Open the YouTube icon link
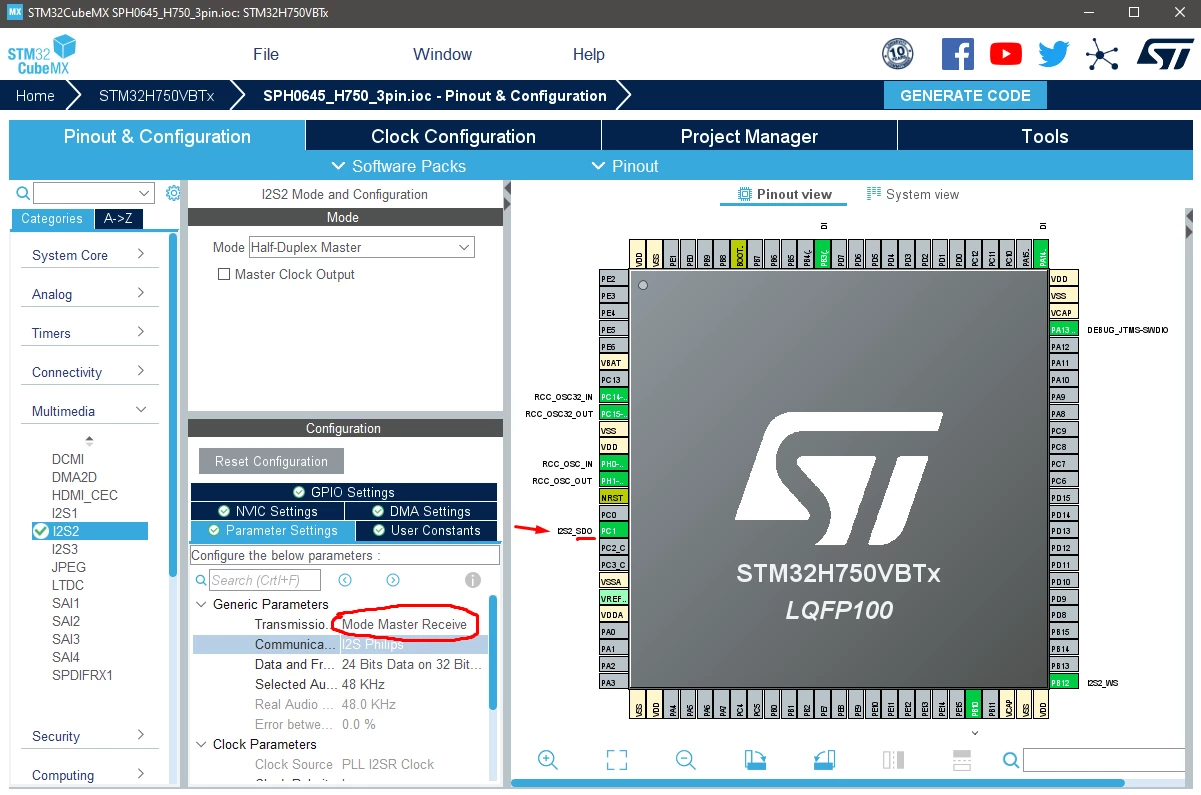 click(1006, 54)
